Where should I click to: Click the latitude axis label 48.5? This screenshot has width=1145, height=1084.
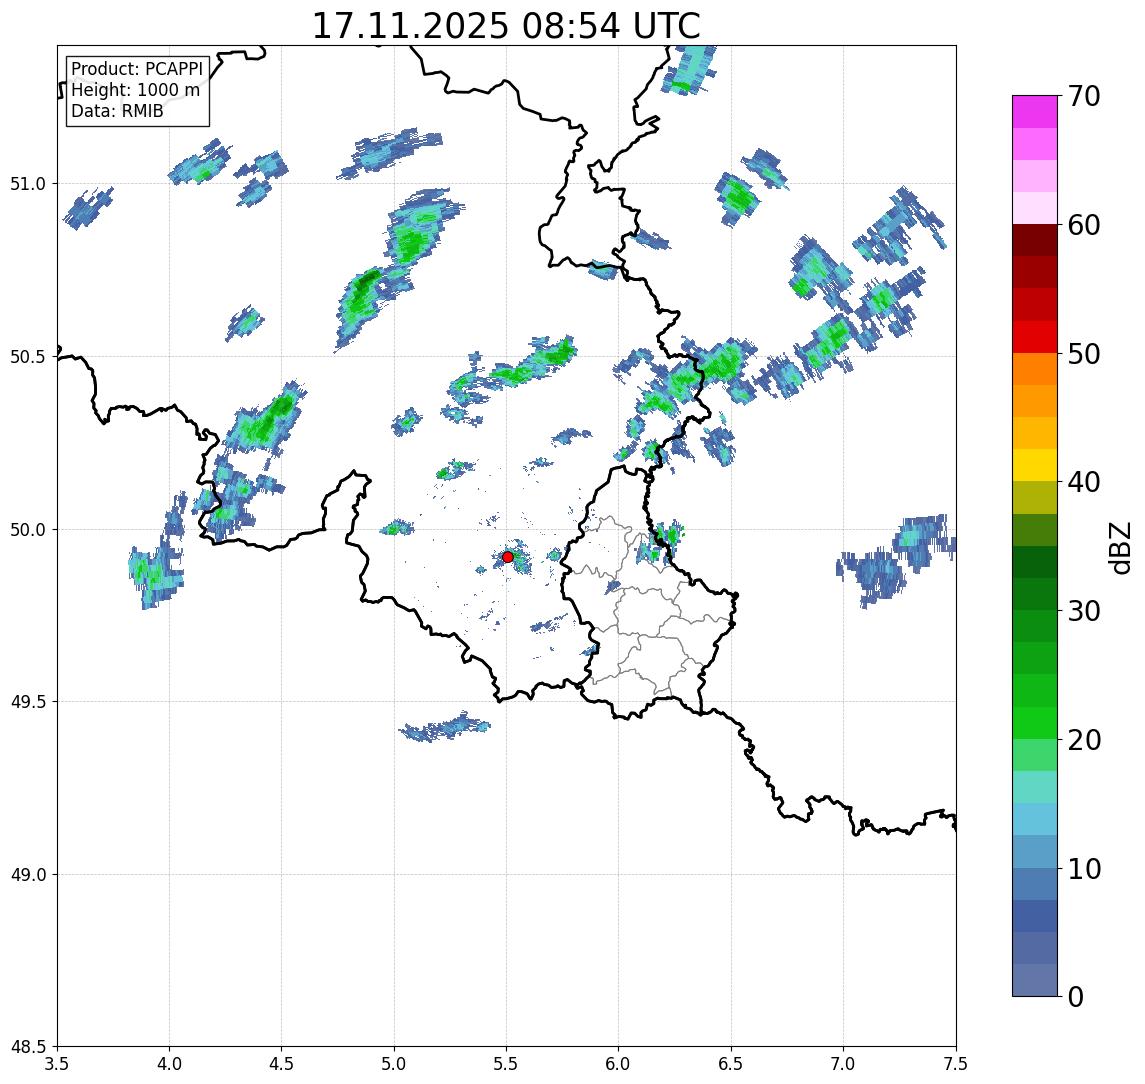(x=28, y=1047)
